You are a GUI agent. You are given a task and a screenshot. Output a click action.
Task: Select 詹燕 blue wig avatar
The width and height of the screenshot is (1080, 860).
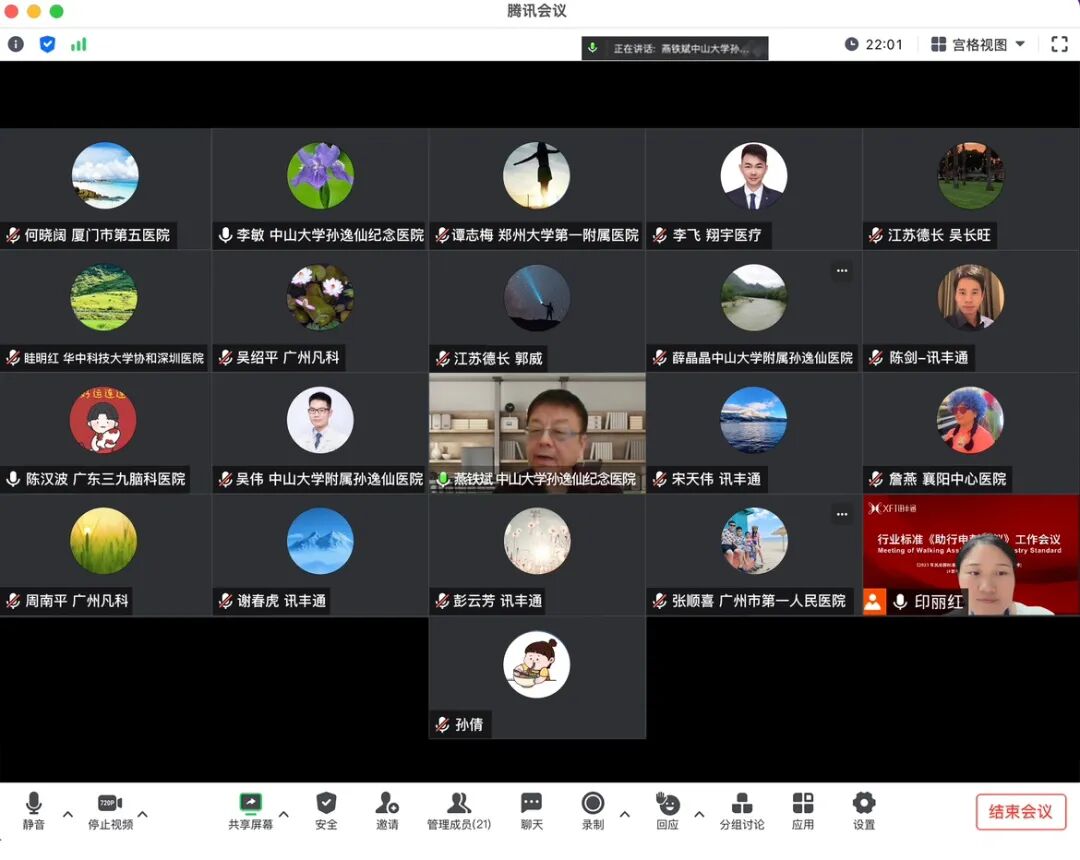(970, 419)
